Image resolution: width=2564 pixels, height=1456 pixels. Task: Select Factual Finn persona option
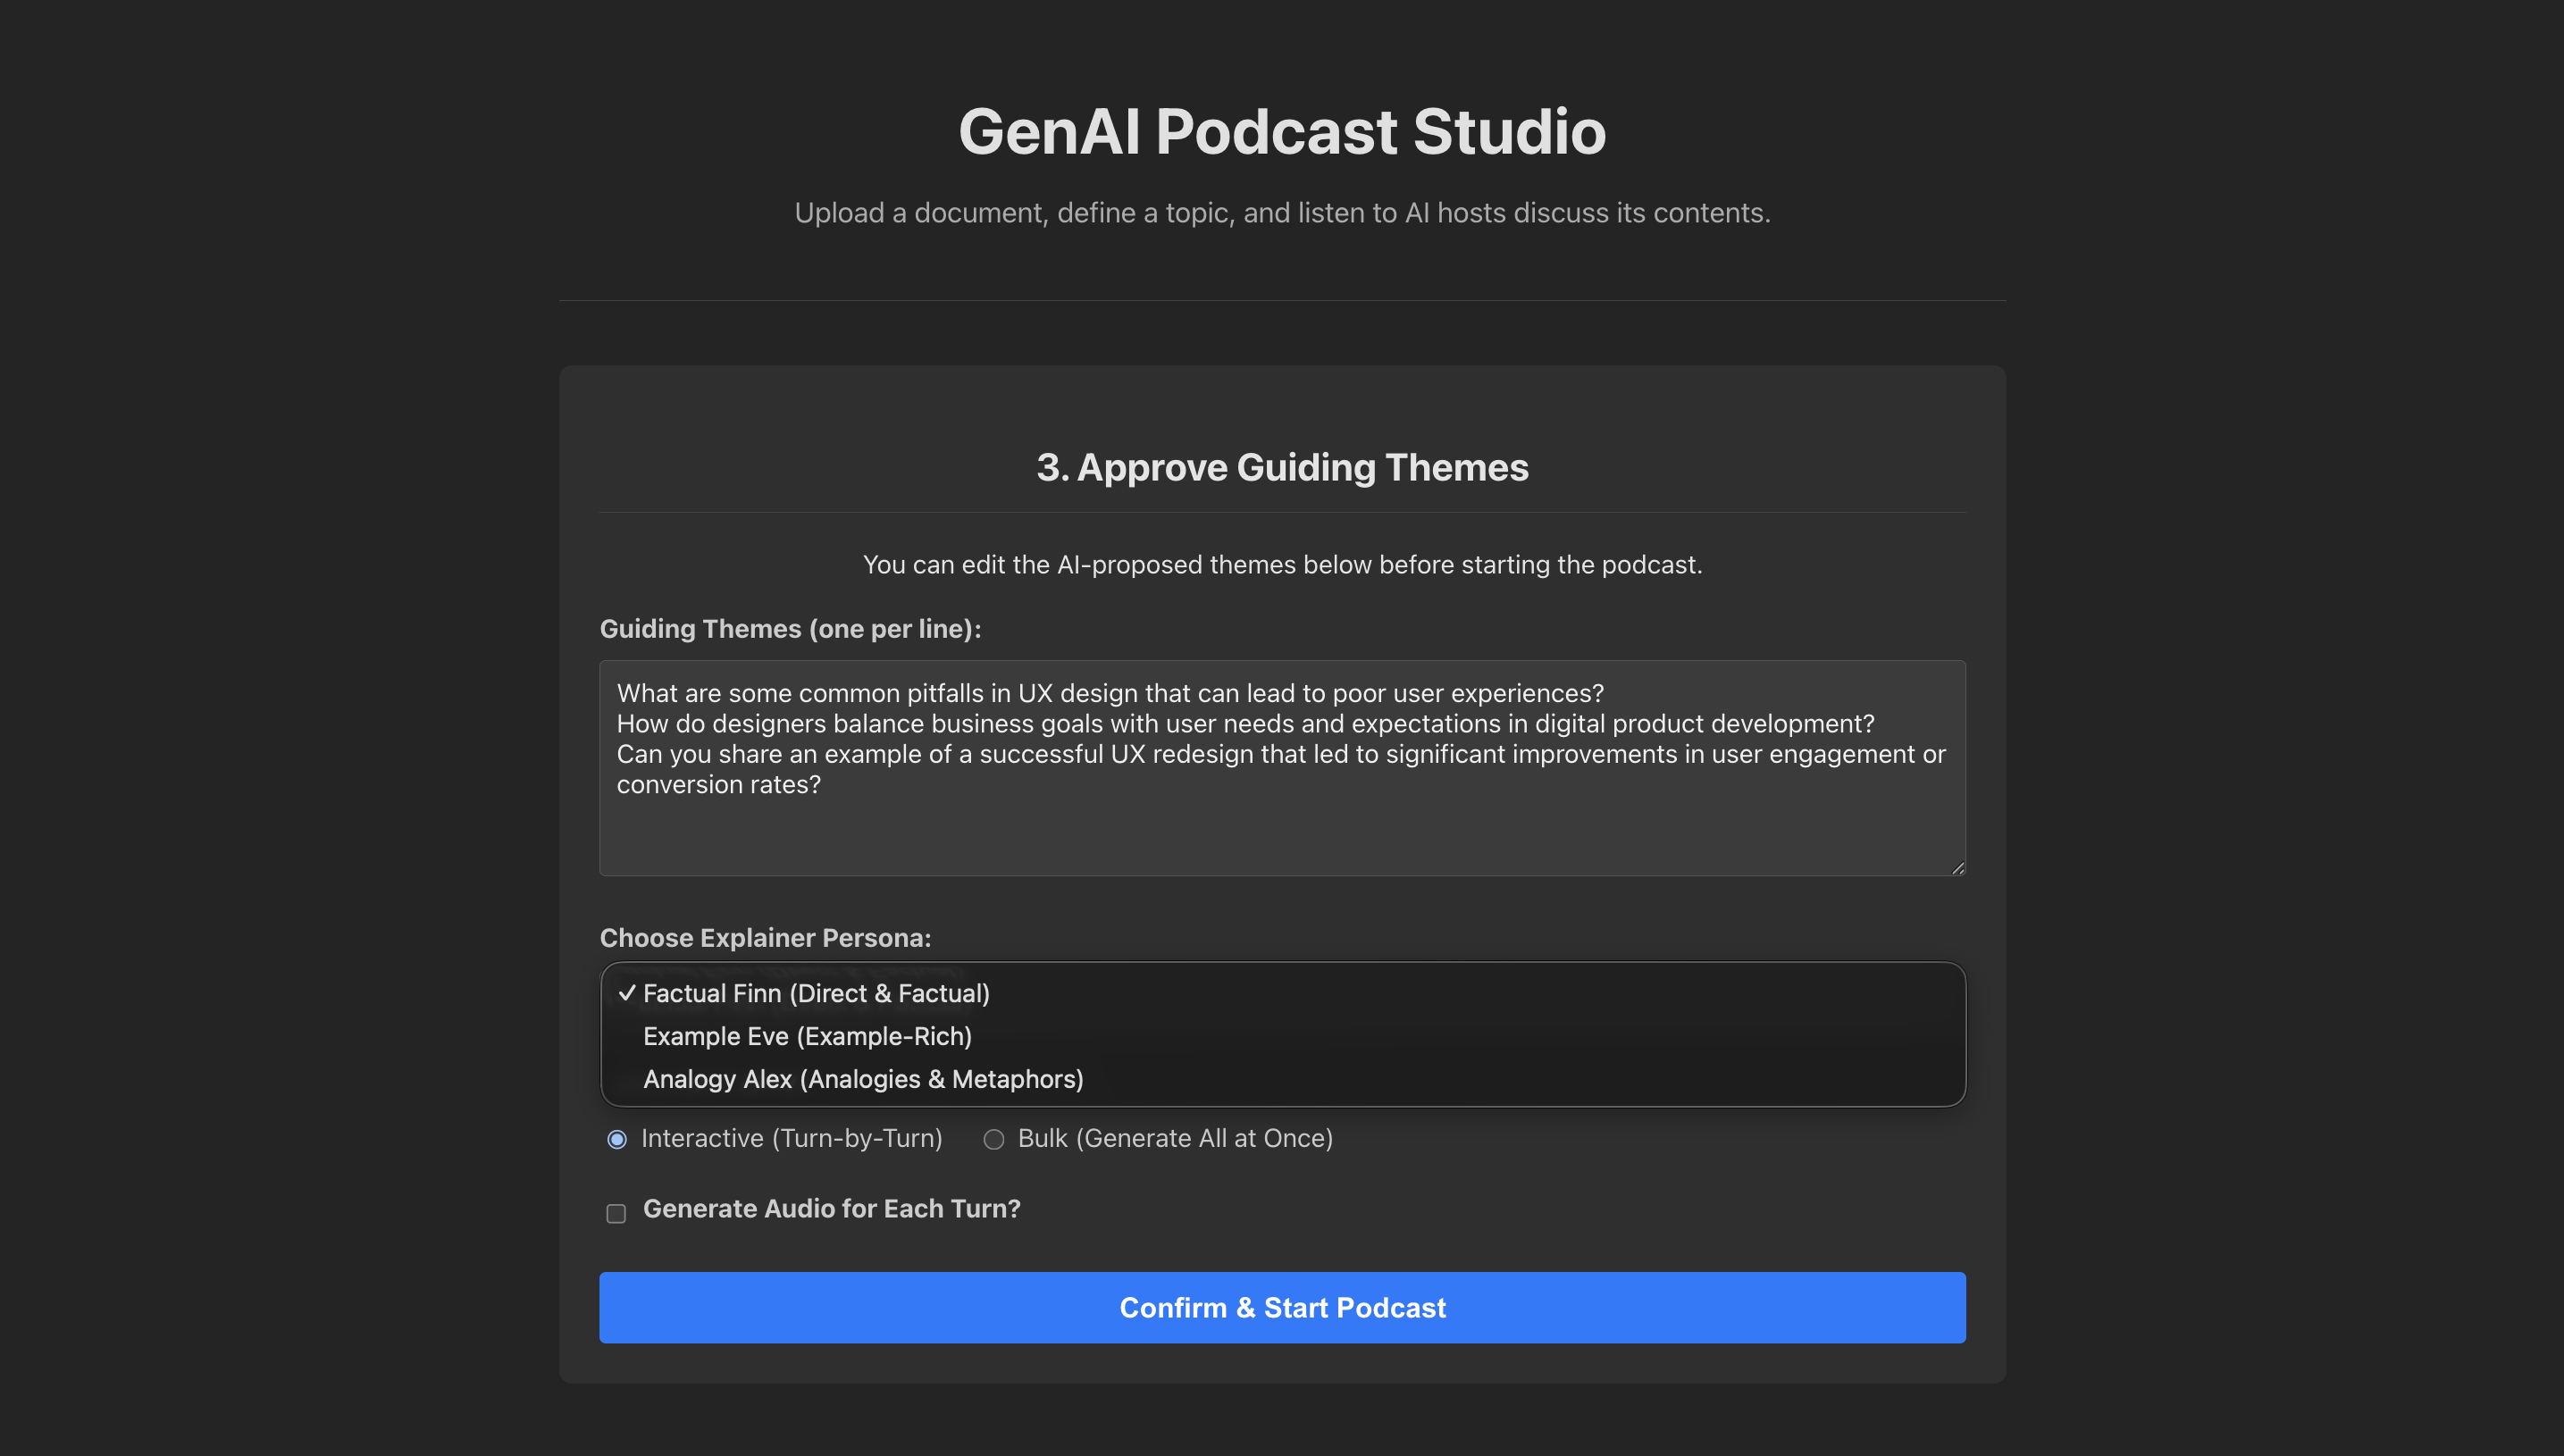(x=816, y=993)
